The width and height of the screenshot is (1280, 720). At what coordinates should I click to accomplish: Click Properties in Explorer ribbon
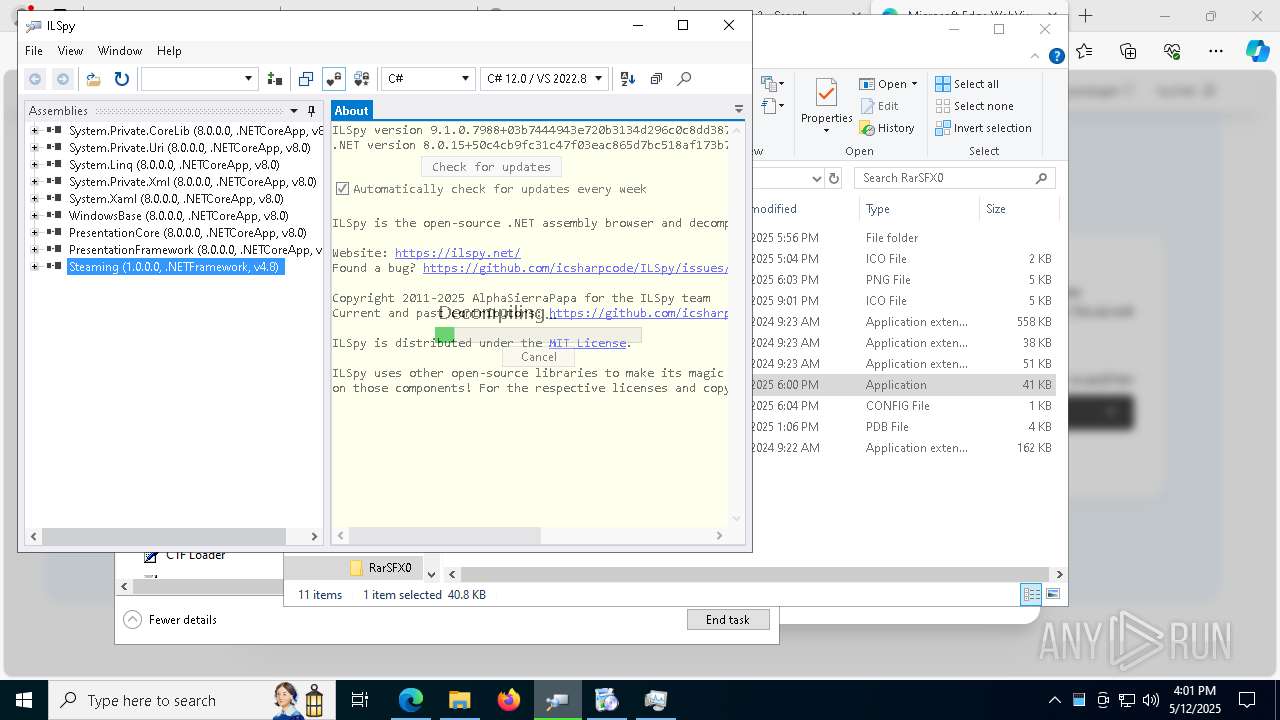(x=826, y=107)
